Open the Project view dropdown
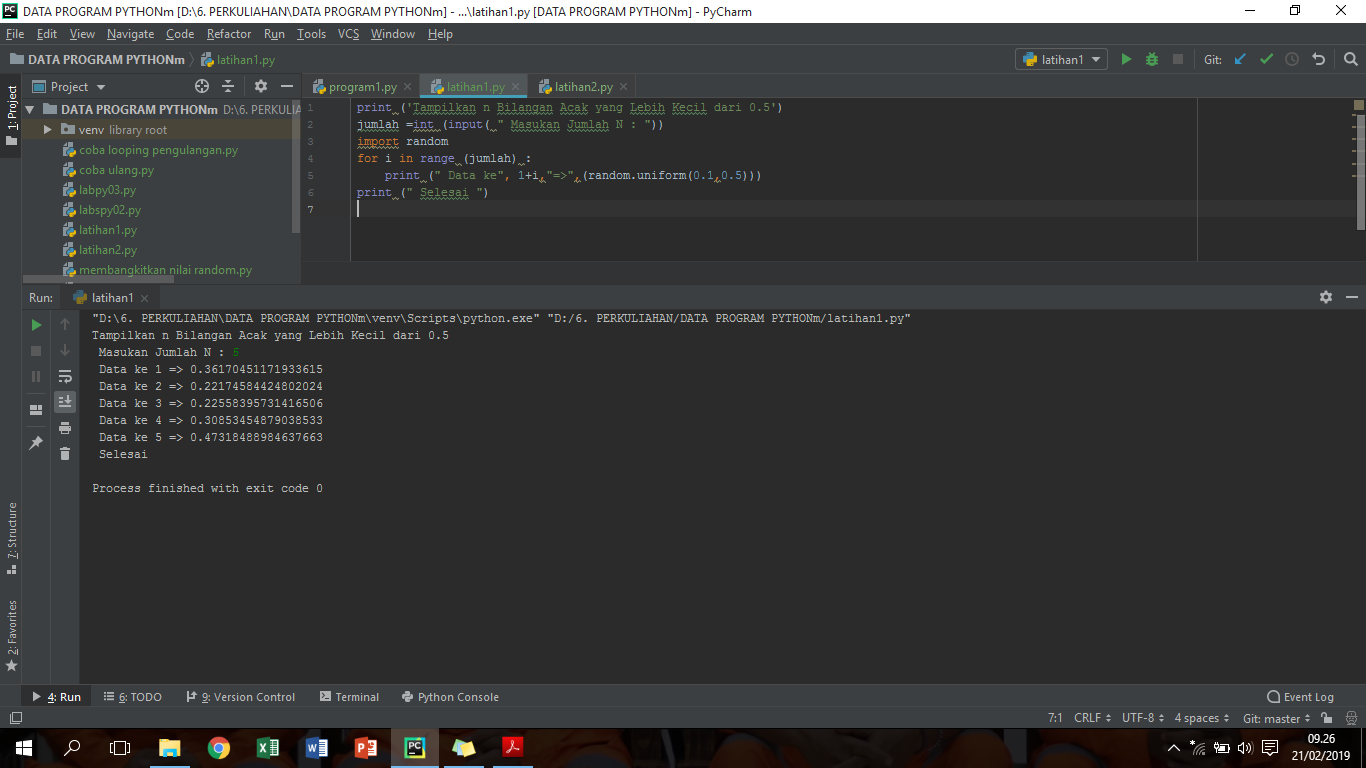1366x768 pixels. coord(70,87)
